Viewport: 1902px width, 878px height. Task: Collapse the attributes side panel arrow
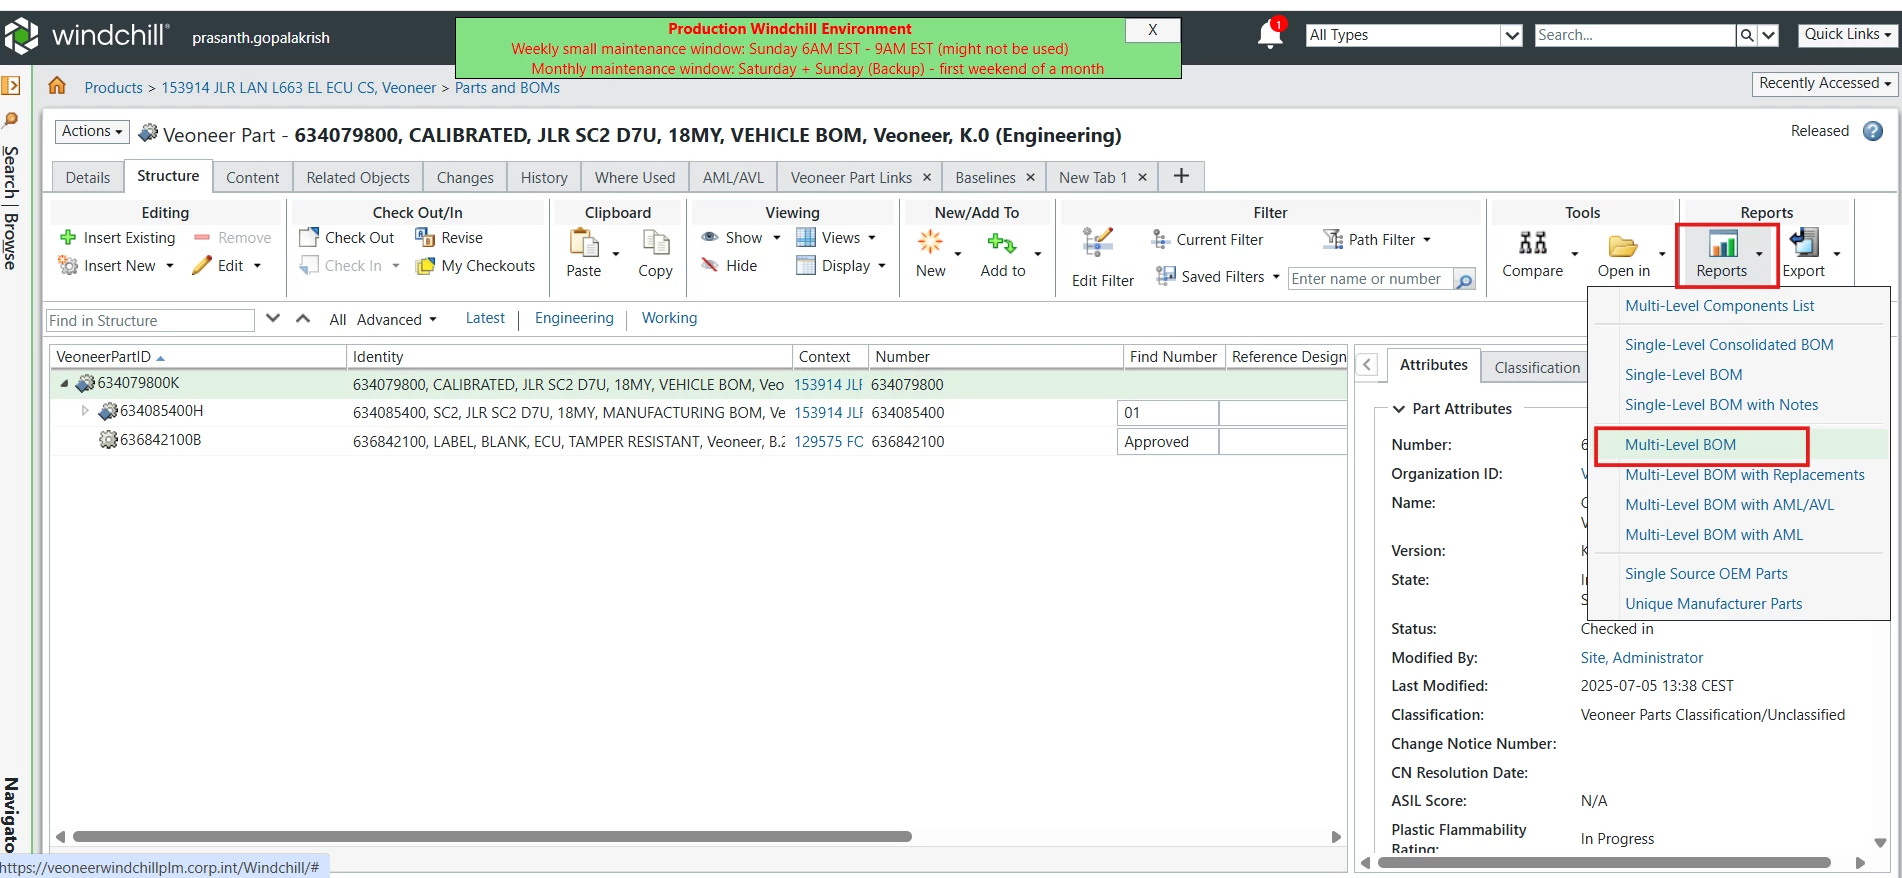coord(1367,365)
